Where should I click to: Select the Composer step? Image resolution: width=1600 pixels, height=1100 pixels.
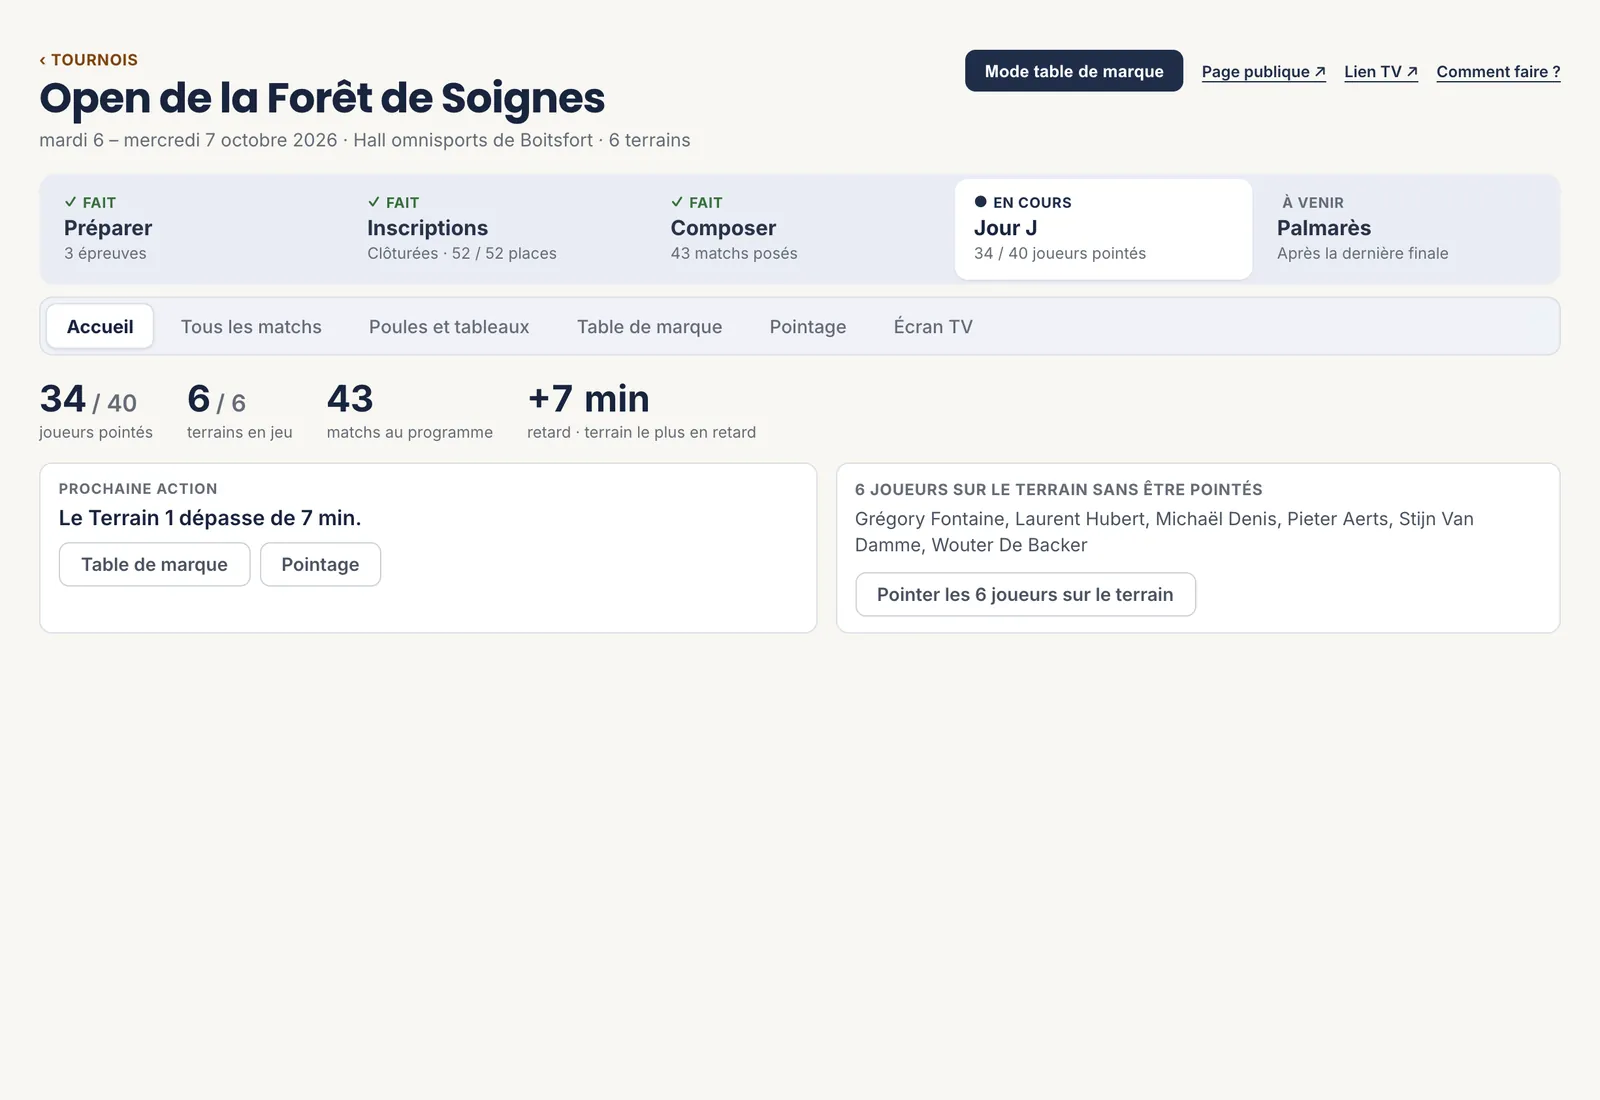pos(801,229)
